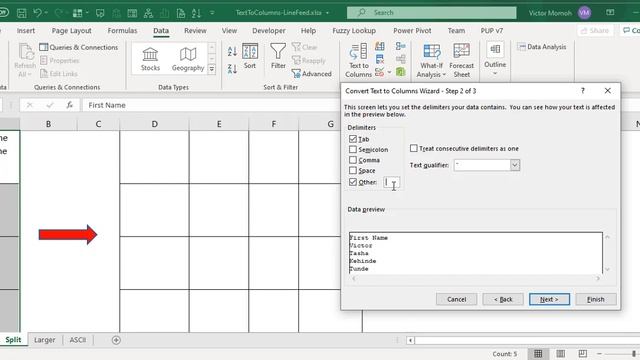Open Queries & Connections pane
The image size is (640, 360).
coord(79,47)
